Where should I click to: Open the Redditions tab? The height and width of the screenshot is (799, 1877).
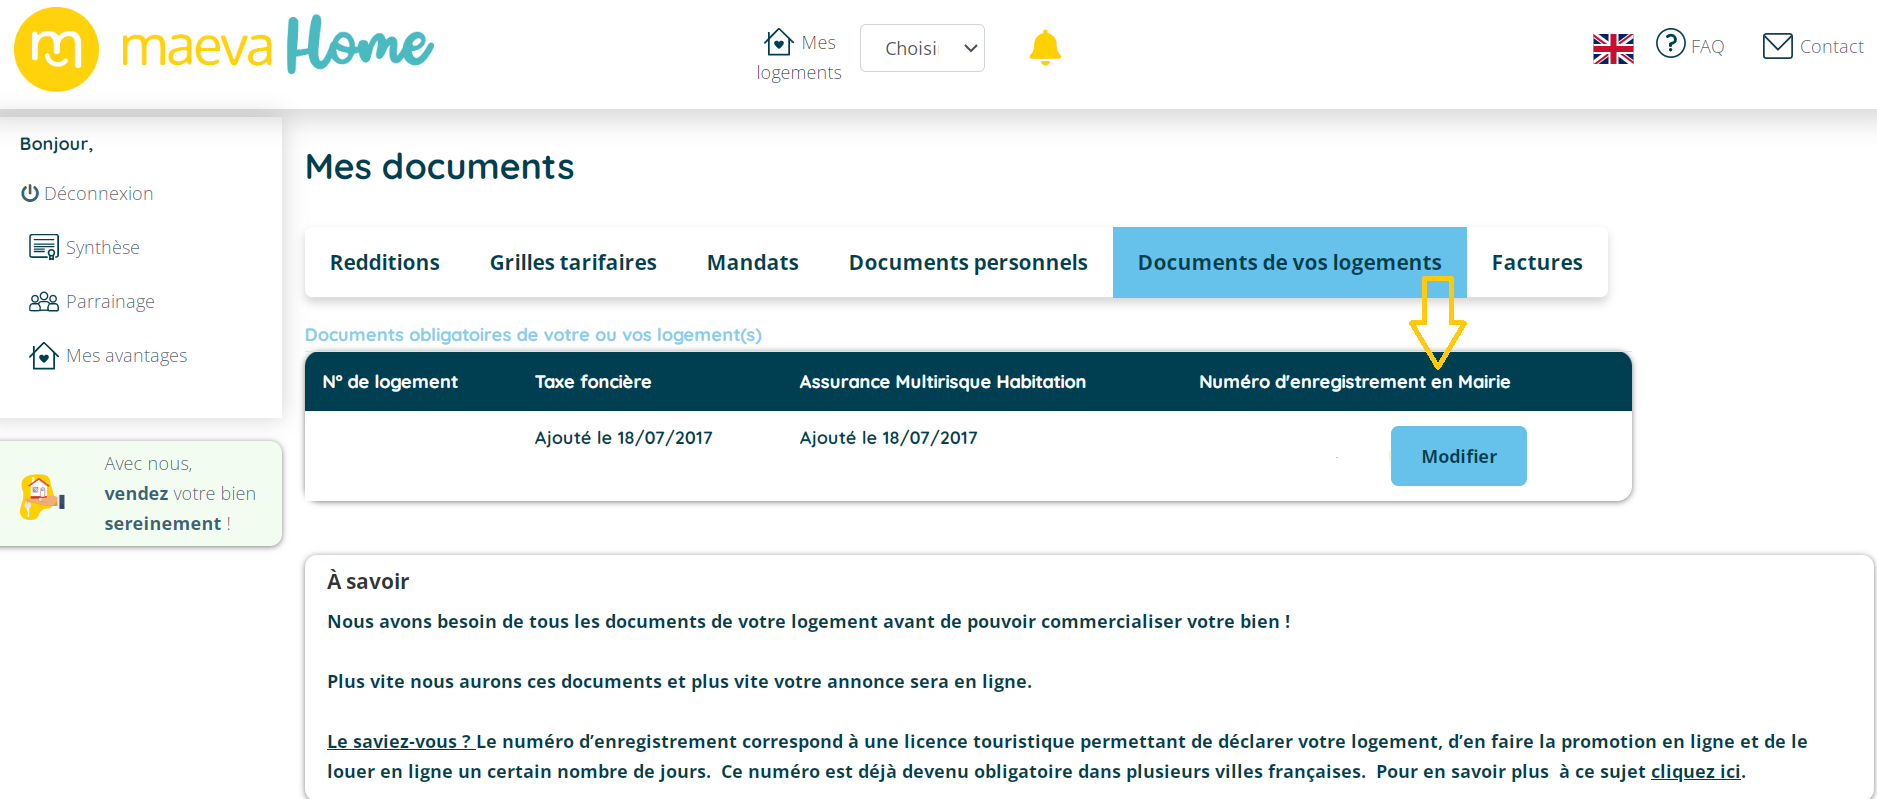(x=385, y=262)
